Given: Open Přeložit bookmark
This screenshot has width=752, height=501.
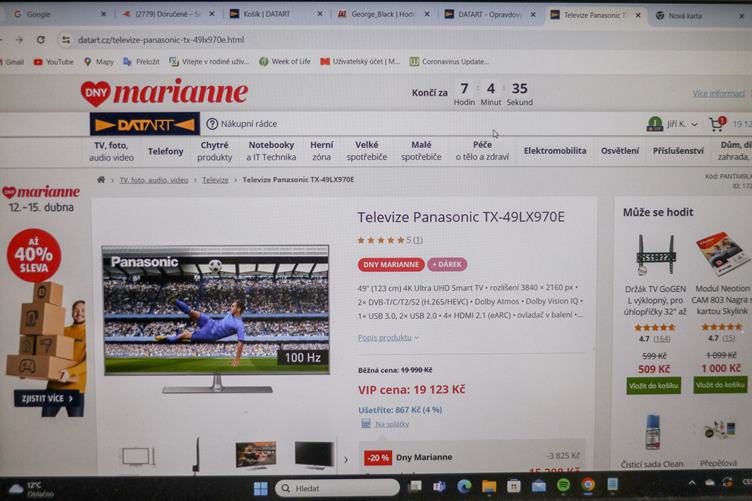Looking at the screenshot, I should [x=141, y=62].
